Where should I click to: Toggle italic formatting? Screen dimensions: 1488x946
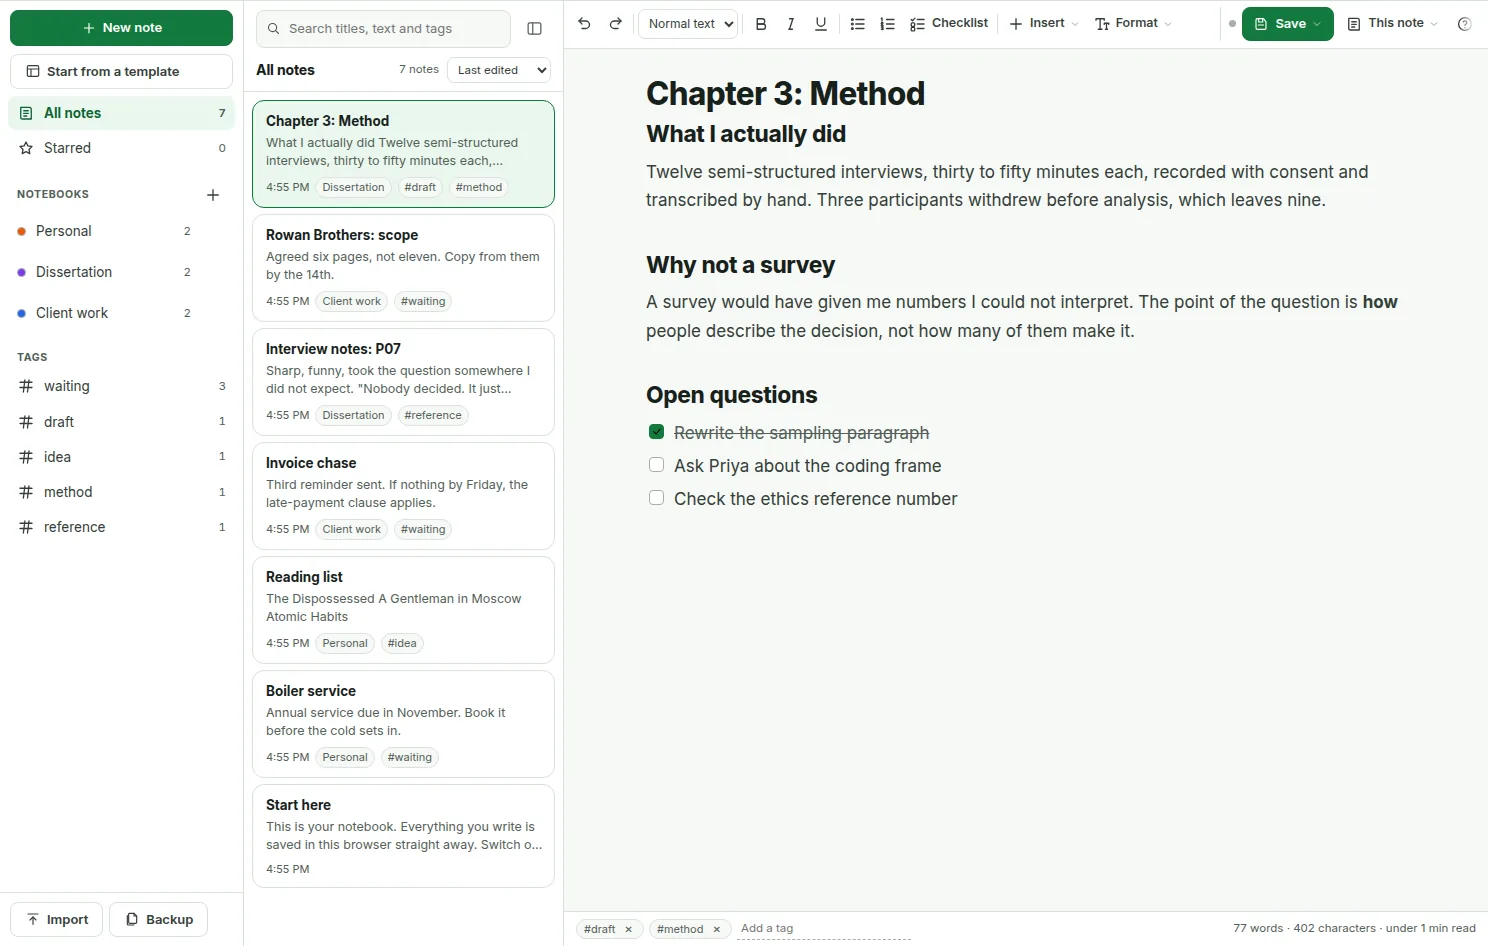tap(791, 24)
